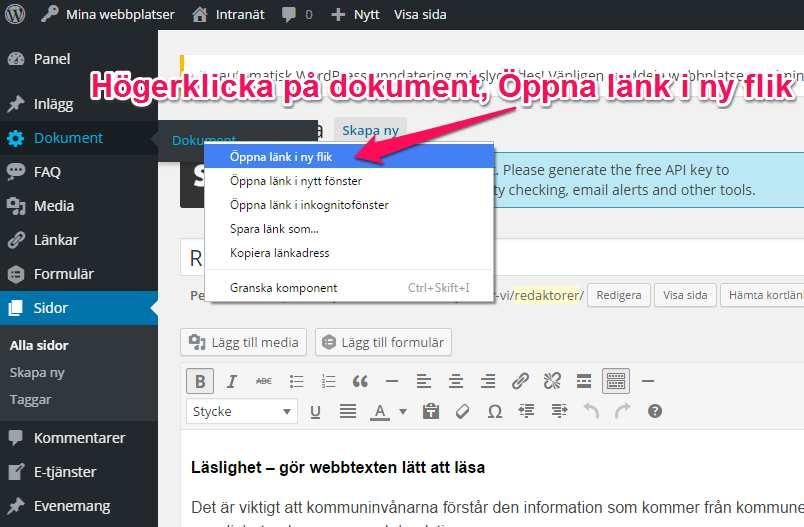Insert Read More tag
Image resolution: width=804 pixels, height=527 pixels.
(584, 381)
